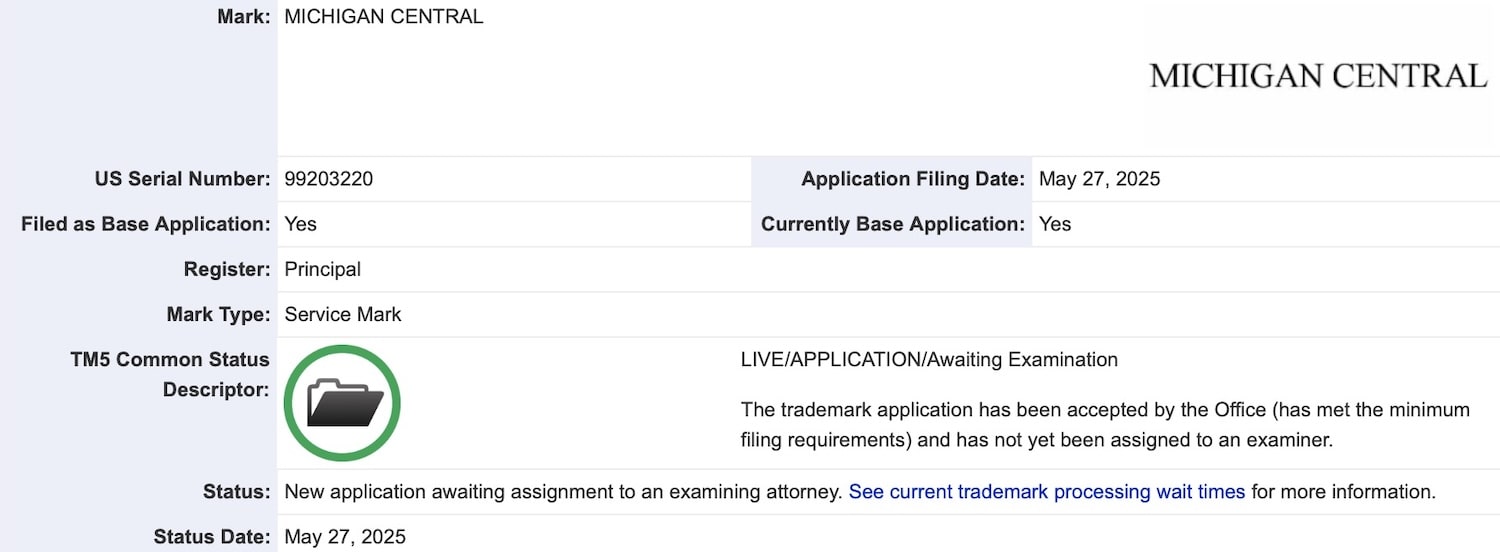Screen dimensions: 1500x552
Task: Click the New application awaiting assignment status text
Action: tap(563, 492)
